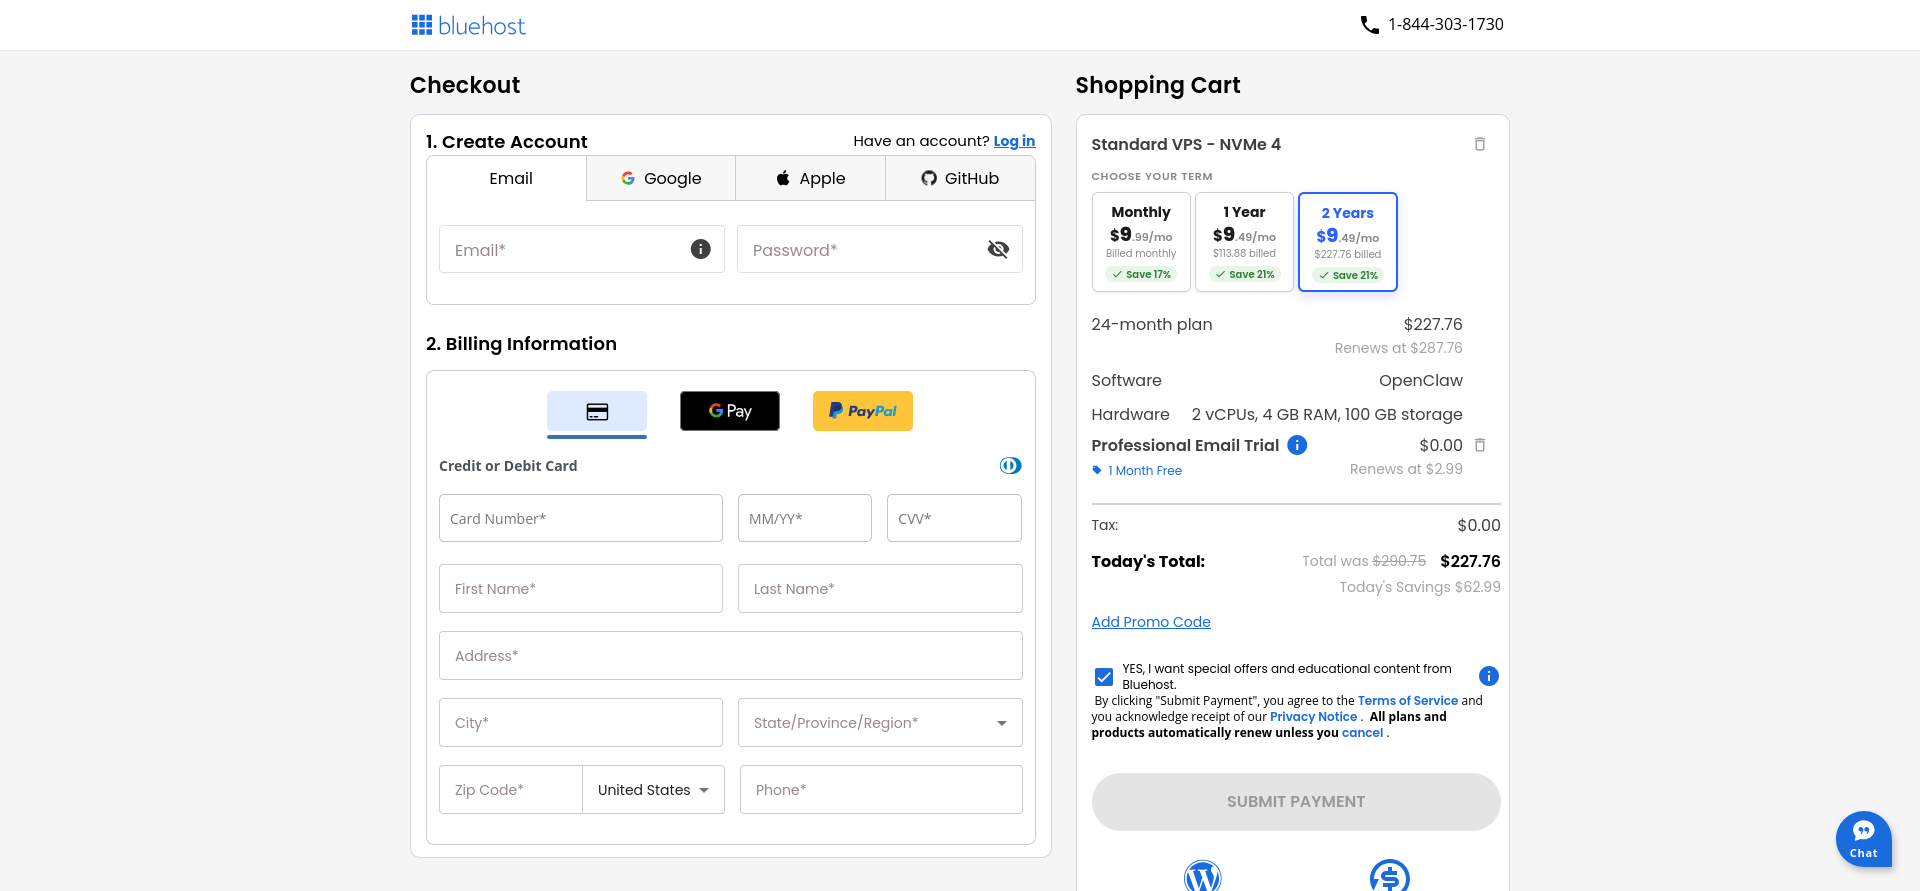The image size is (1920, 891).
Task: Click the crossed-out $290.75 total
Action: pos(1399,561)
